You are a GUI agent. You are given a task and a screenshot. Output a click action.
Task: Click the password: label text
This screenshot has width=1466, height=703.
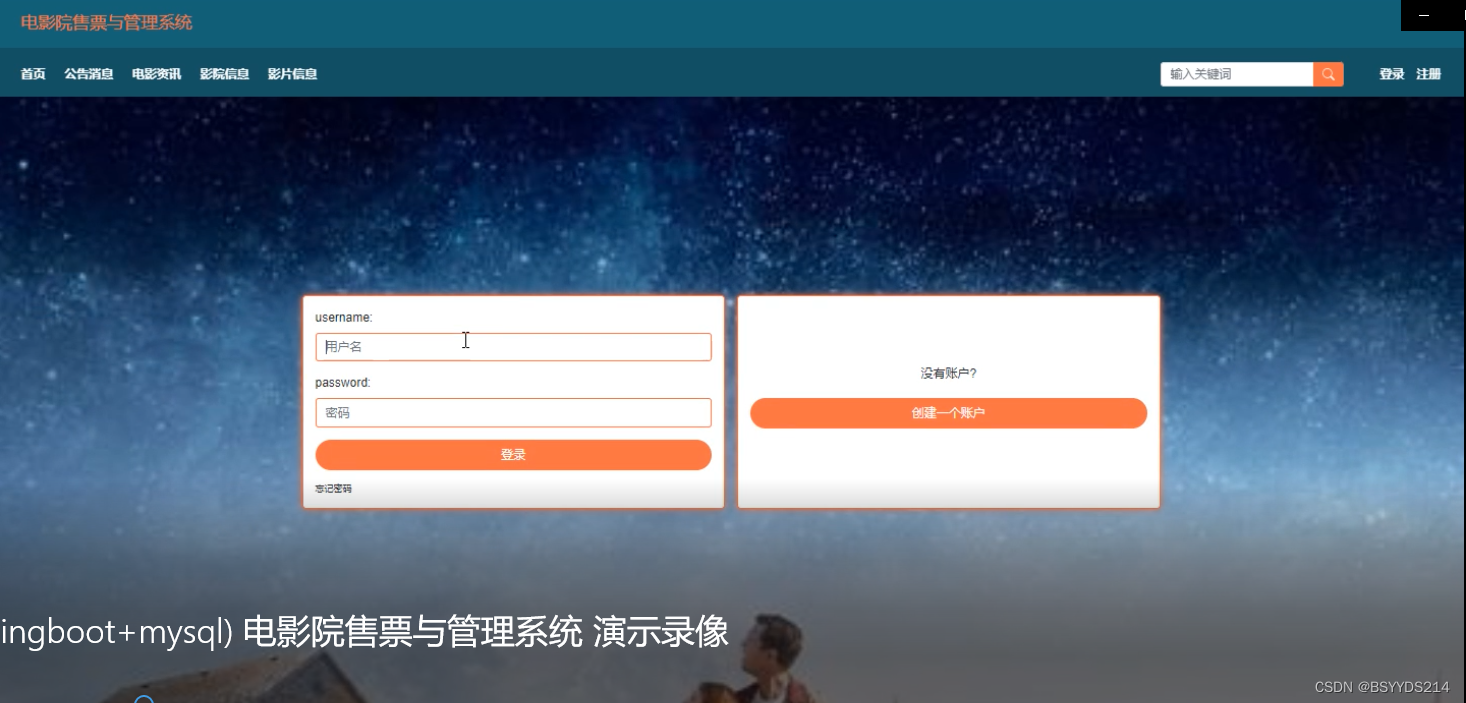343,382
